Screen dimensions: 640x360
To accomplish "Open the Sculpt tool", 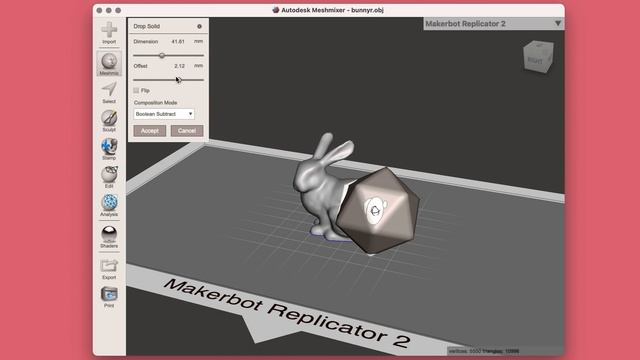I will (x=109, y=120).
